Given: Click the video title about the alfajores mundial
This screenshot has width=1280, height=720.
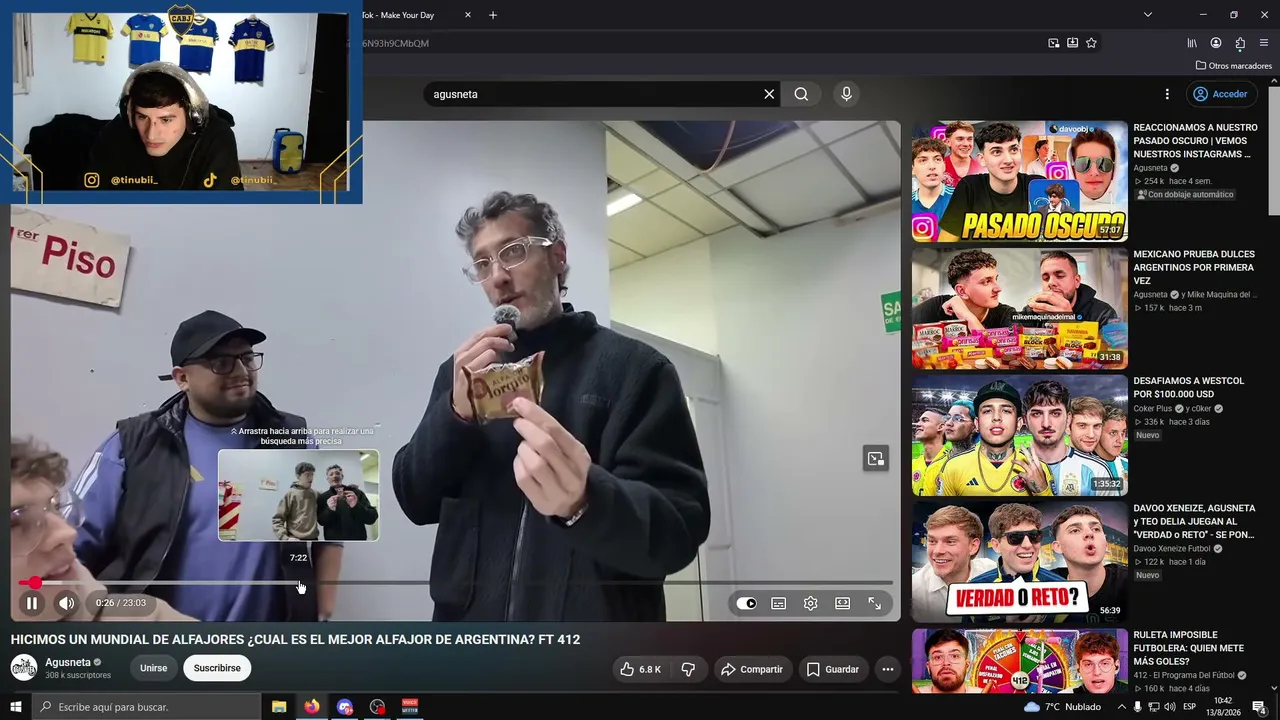Looking at the screenshot, I should coord(295,640).
